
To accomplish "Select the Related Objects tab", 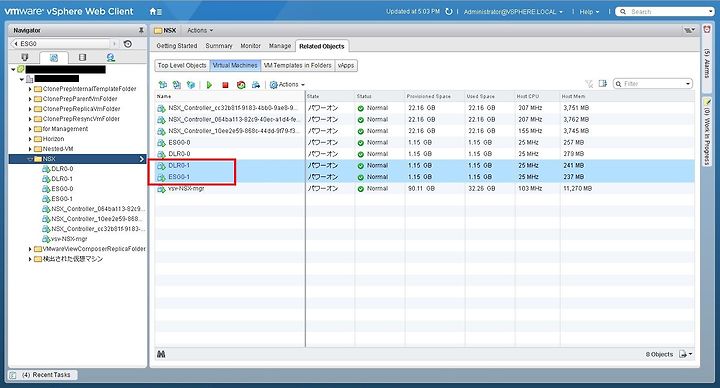I will (321, 46).
